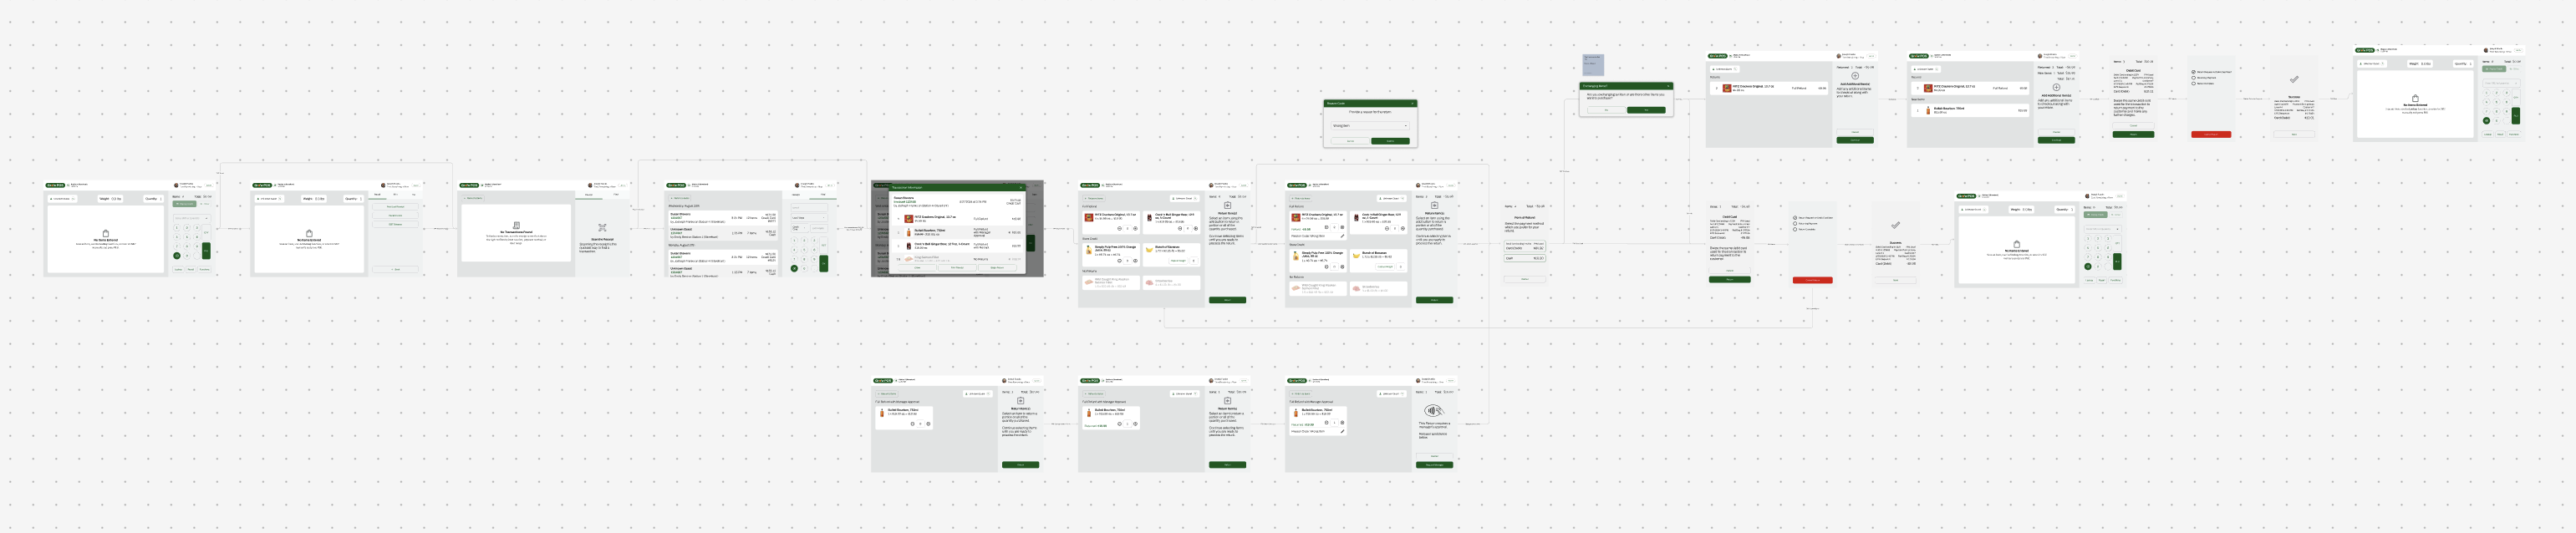Image resolution: width=2576 pixels, height=533 pixels.
Task: Close the Reason Code dialog with X
Action: coord(1412,104)
